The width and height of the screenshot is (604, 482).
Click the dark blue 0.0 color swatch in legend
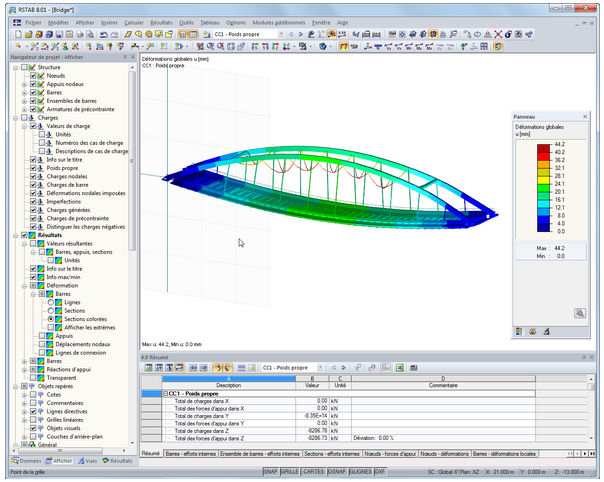coord(544,228)
